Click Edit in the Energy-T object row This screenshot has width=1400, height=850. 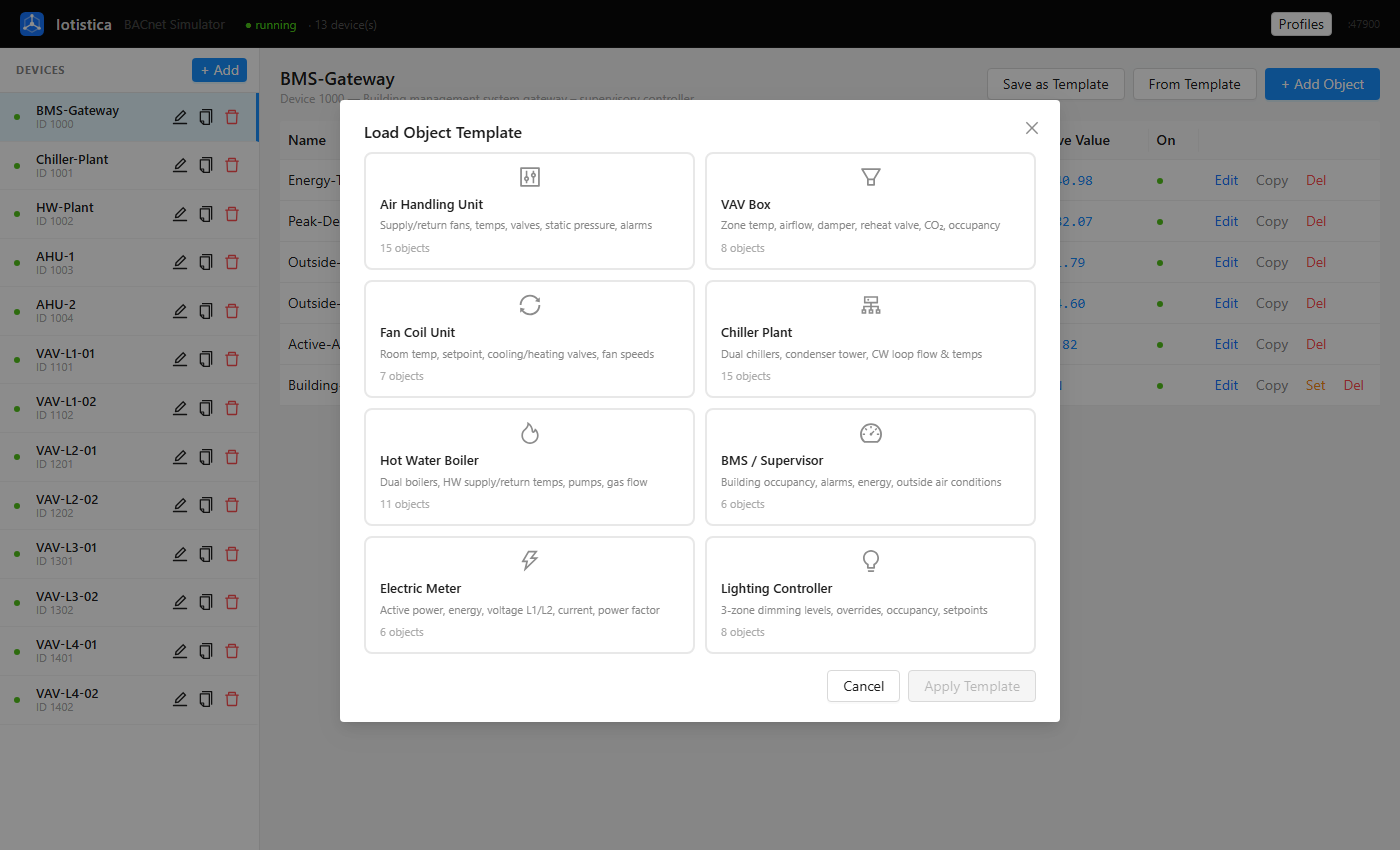(x=1226, y=180)
